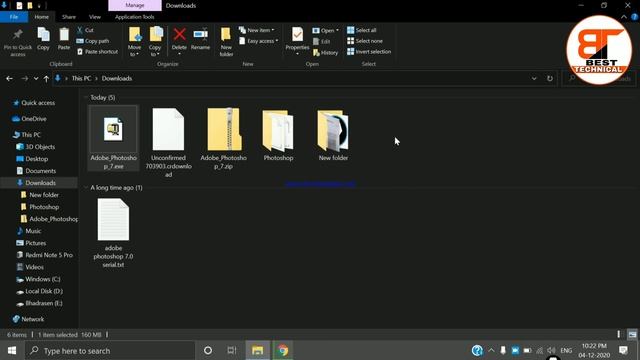This screenshot has width=640, height=360.
Task: Cut the selected item
Action: coord(85,30)
